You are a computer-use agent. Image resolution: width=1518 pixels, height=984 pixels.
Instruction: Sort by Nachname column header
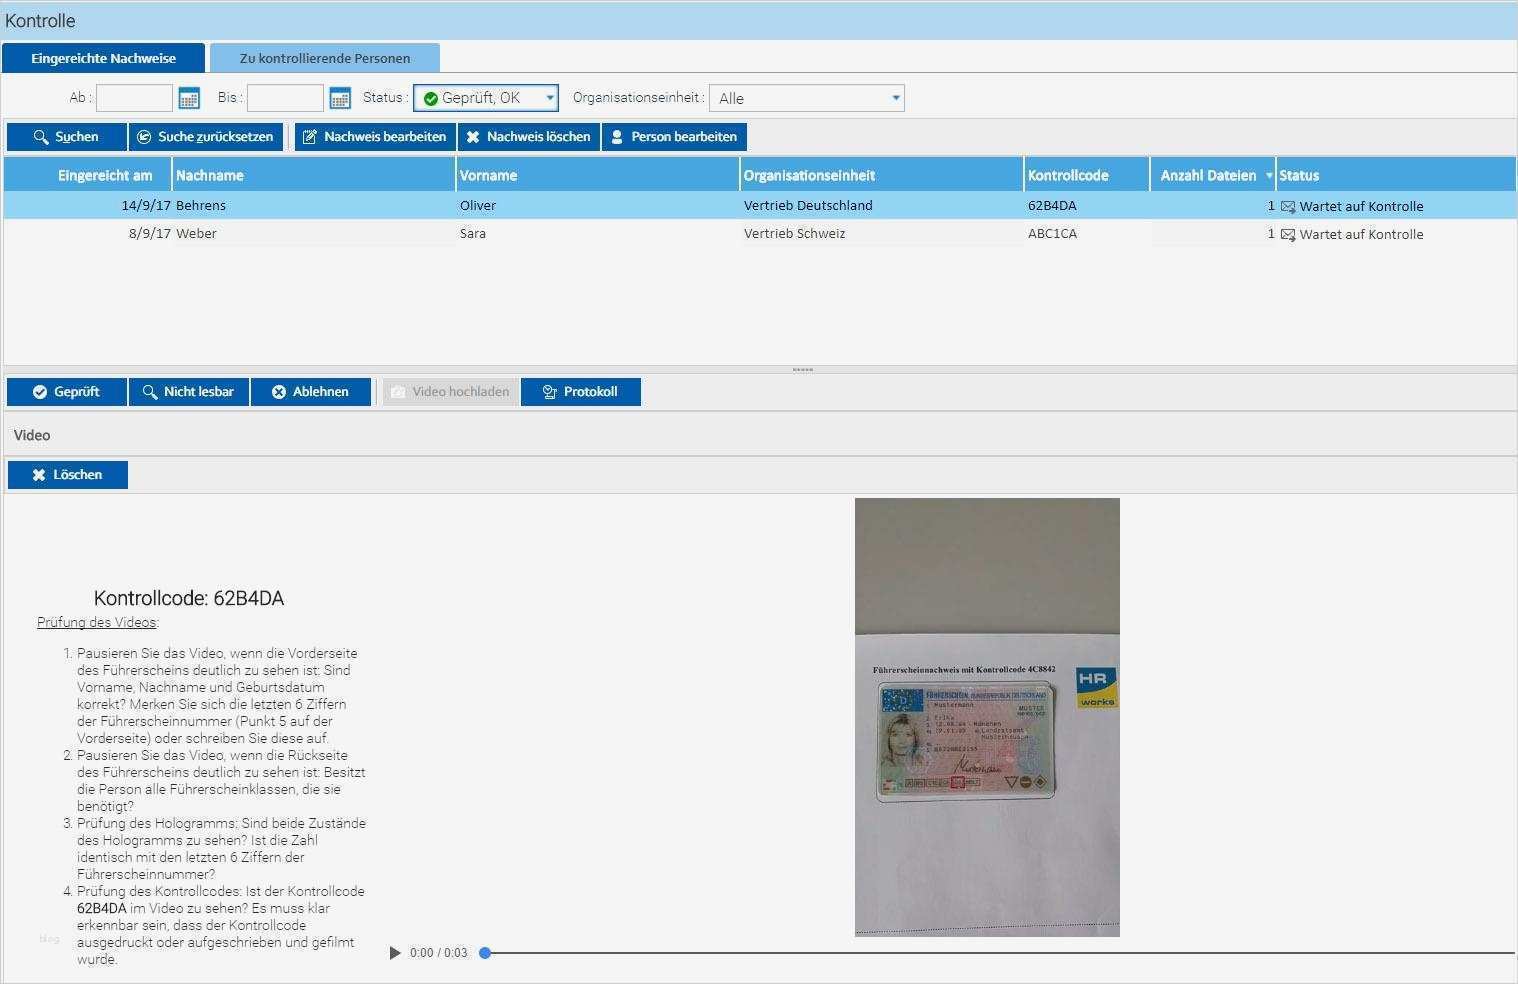pos(314,175)
